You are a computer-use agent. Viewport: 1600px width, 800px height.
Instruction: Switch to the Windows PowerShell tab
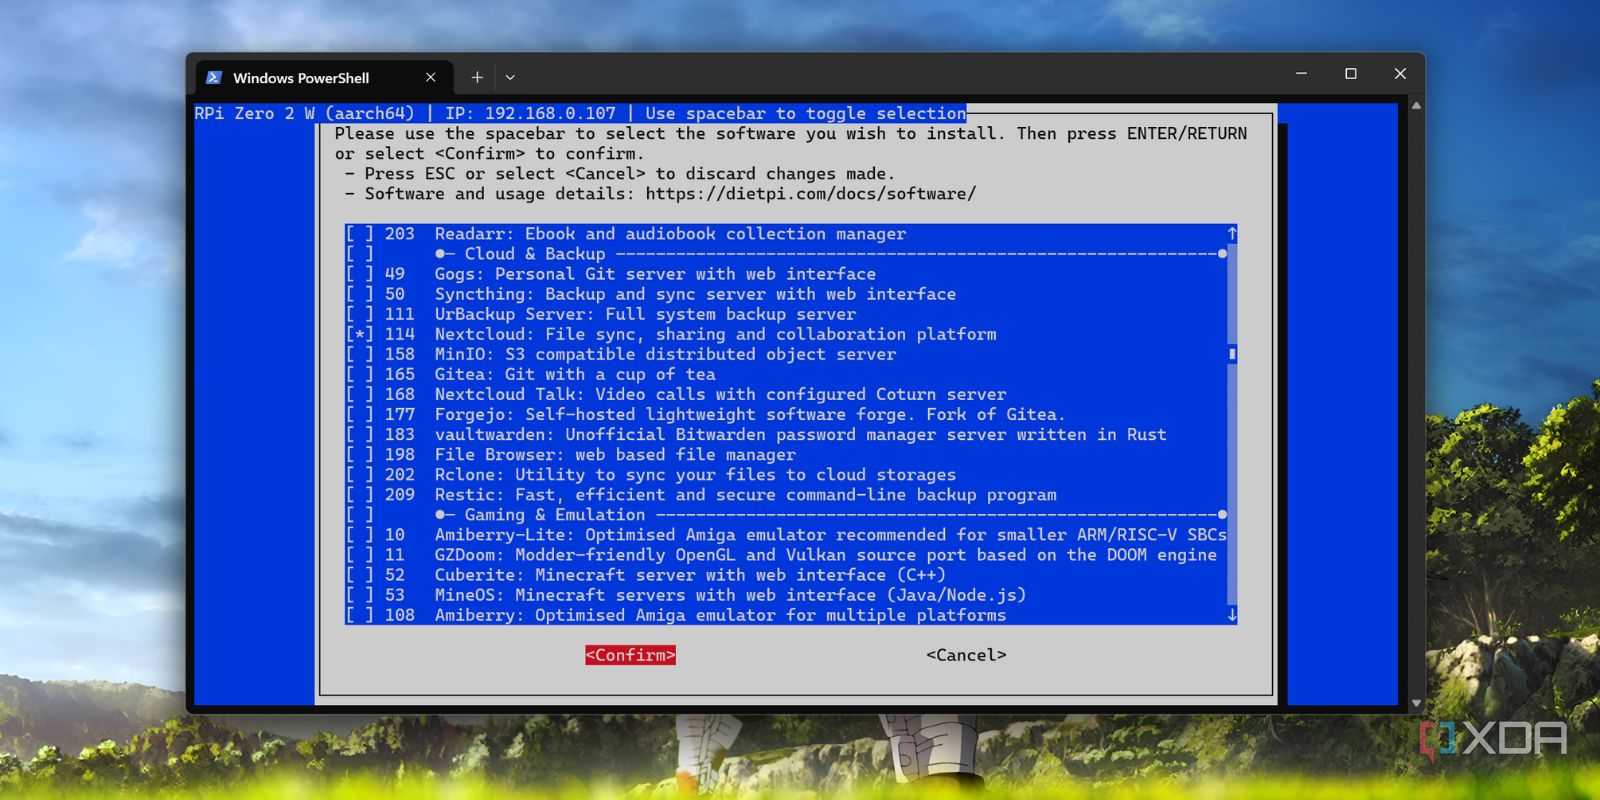[322, 78]
